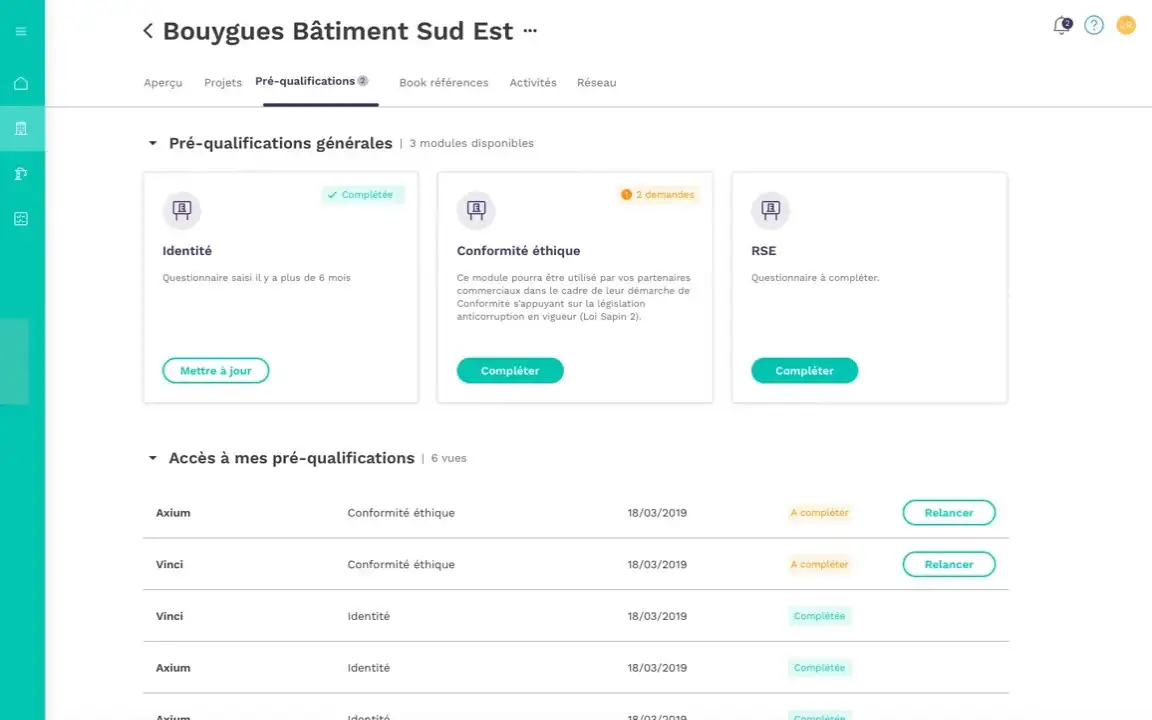Open the crane projects icon in sidebar
1152x720 pixels.
21,173
